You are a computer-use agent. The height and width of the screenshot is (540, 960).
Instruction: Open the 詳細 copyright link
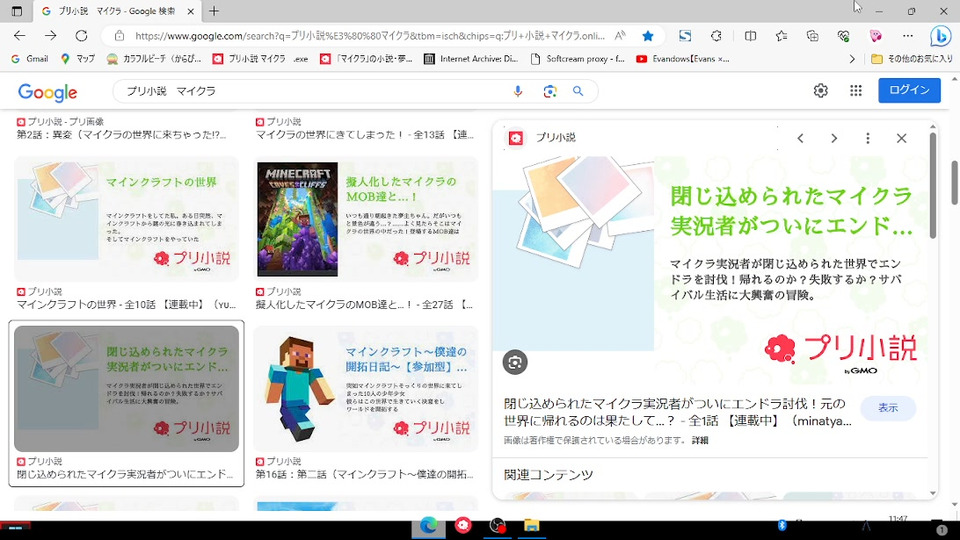[700, 440]
